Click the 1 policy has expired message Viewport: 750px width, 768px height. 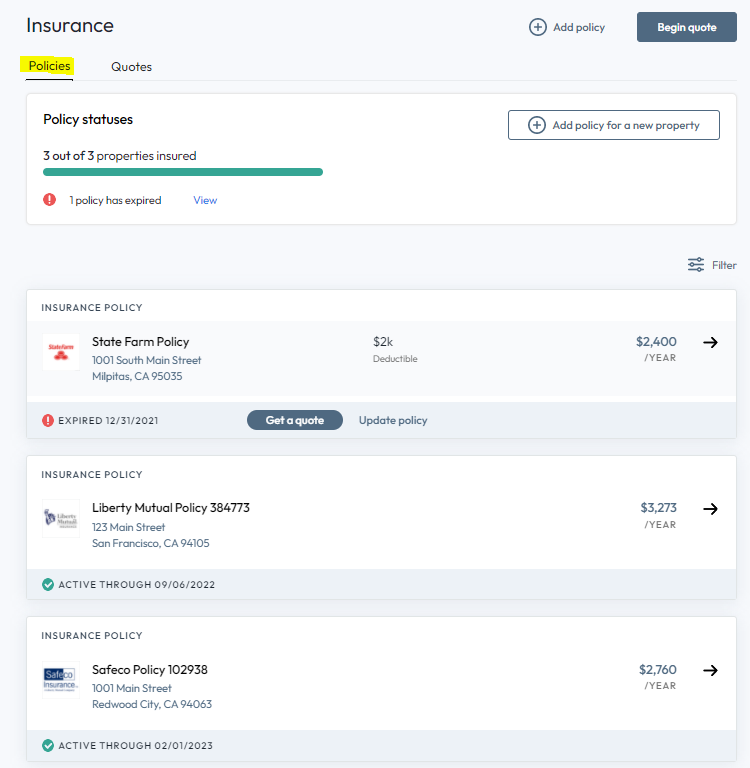point(115,200)
